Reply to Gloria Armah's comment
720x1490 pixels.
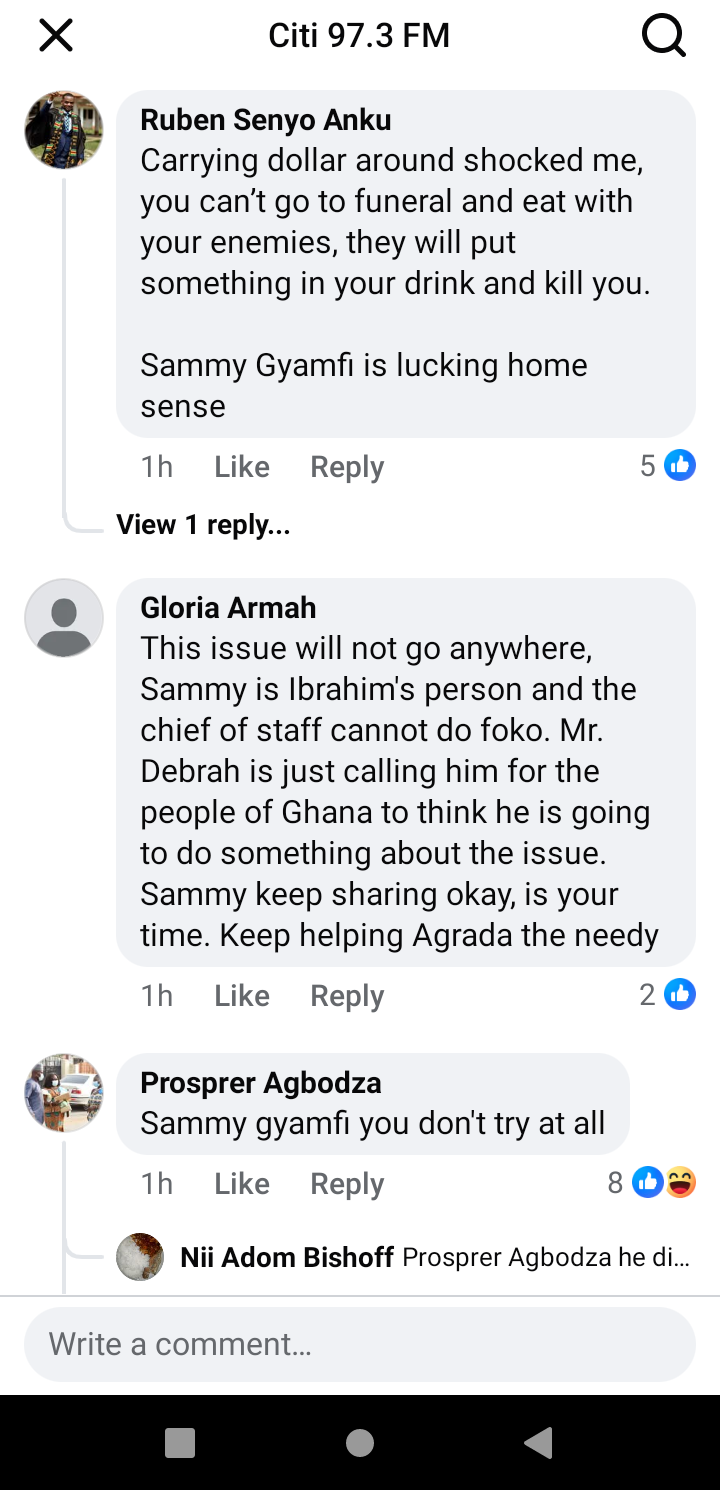347,996
